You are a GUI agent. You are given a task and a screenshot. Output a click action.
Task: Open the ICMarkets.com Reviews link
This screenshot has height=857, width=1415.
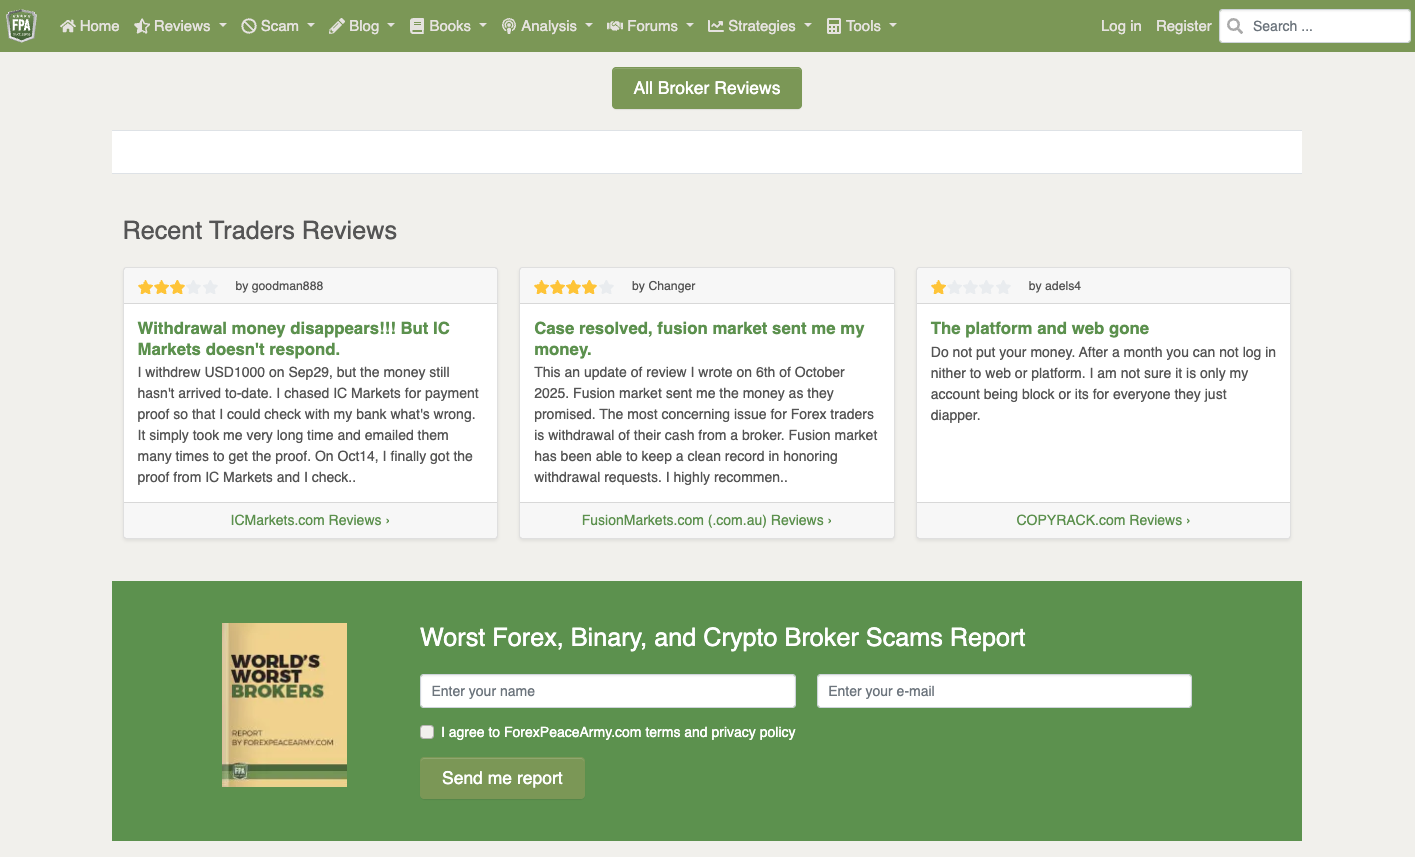[310, 520]
